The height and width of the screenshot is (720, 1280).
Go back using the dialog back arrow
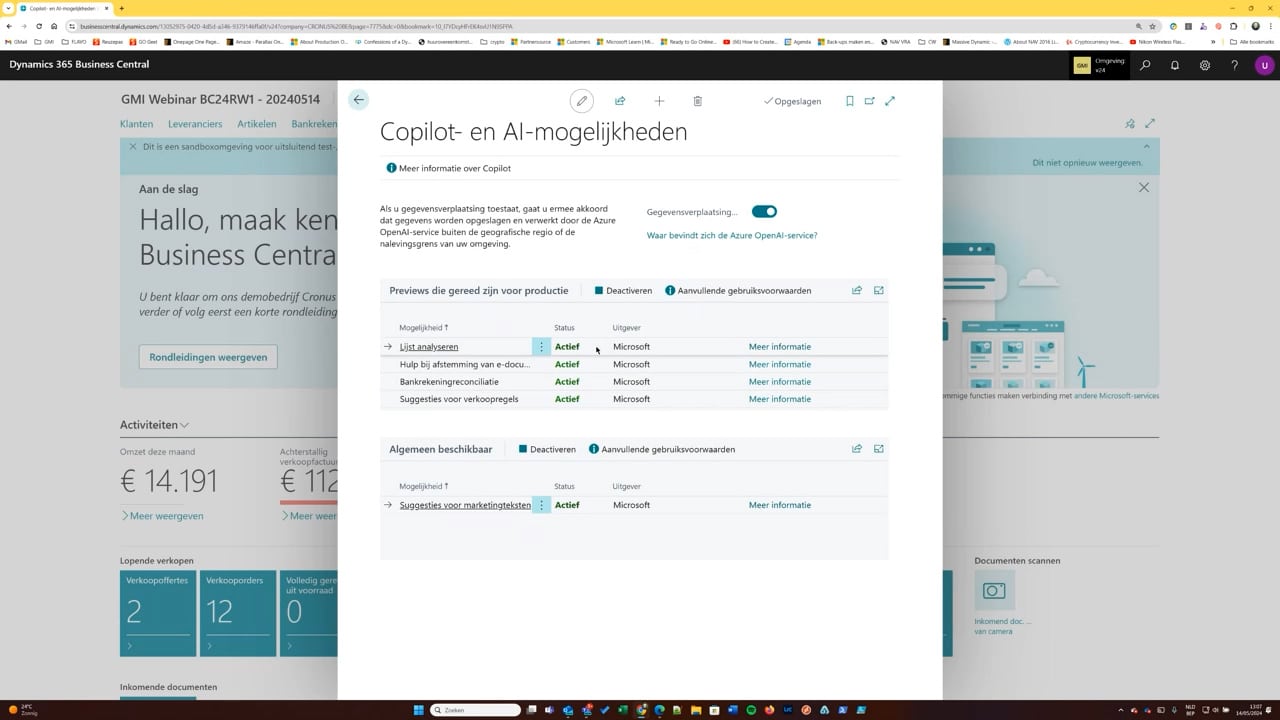358,99
